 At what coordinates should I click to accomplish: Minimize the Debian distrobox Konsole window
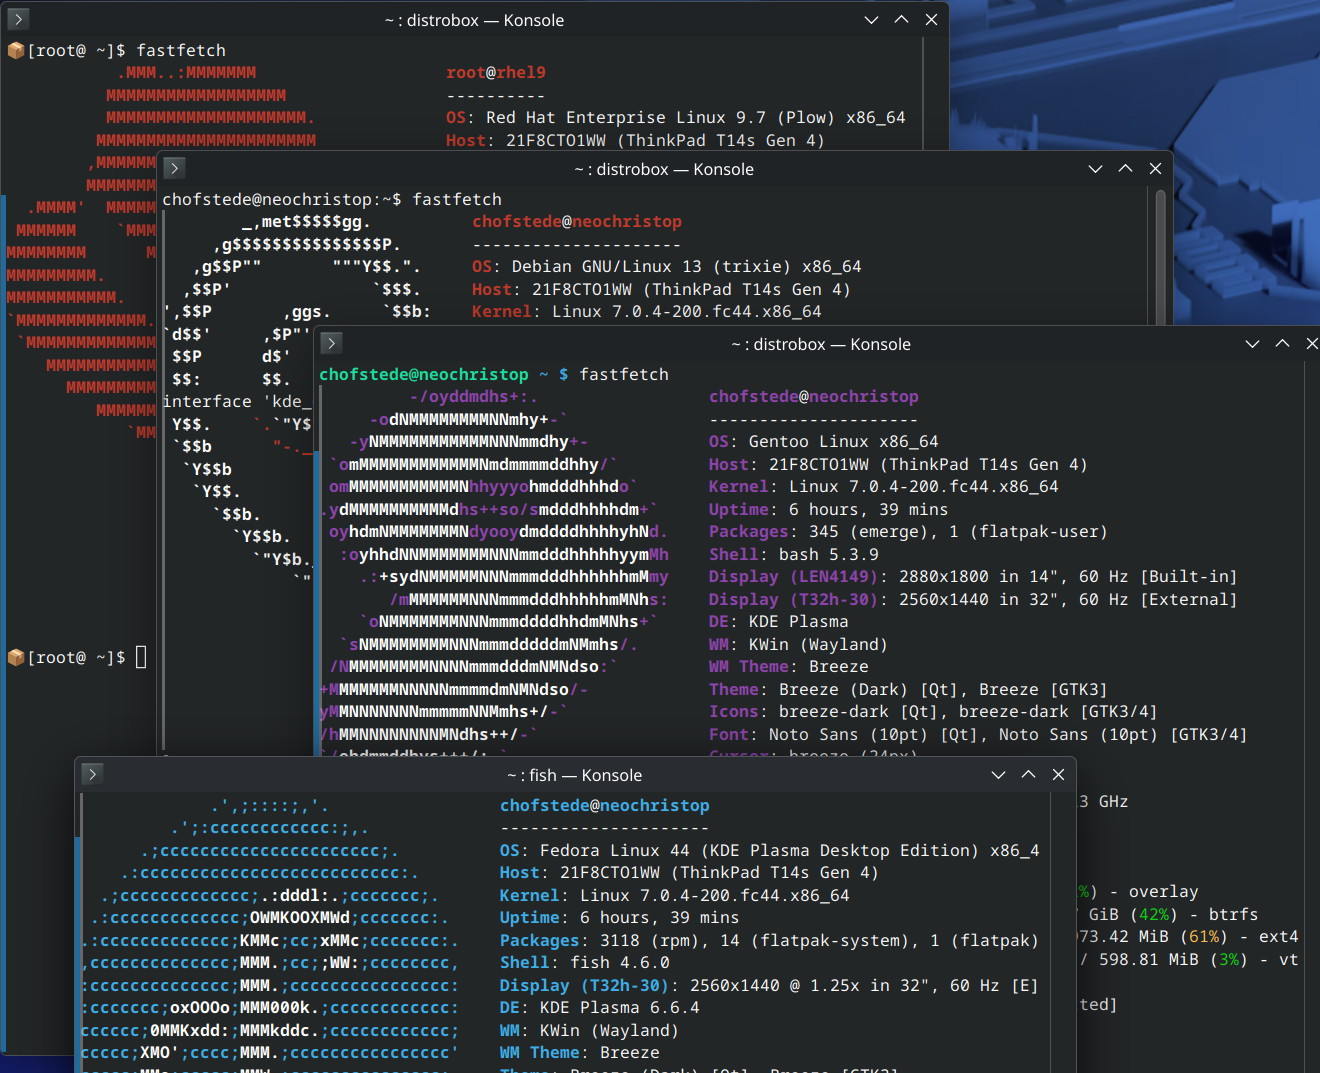click(1095, 169)
